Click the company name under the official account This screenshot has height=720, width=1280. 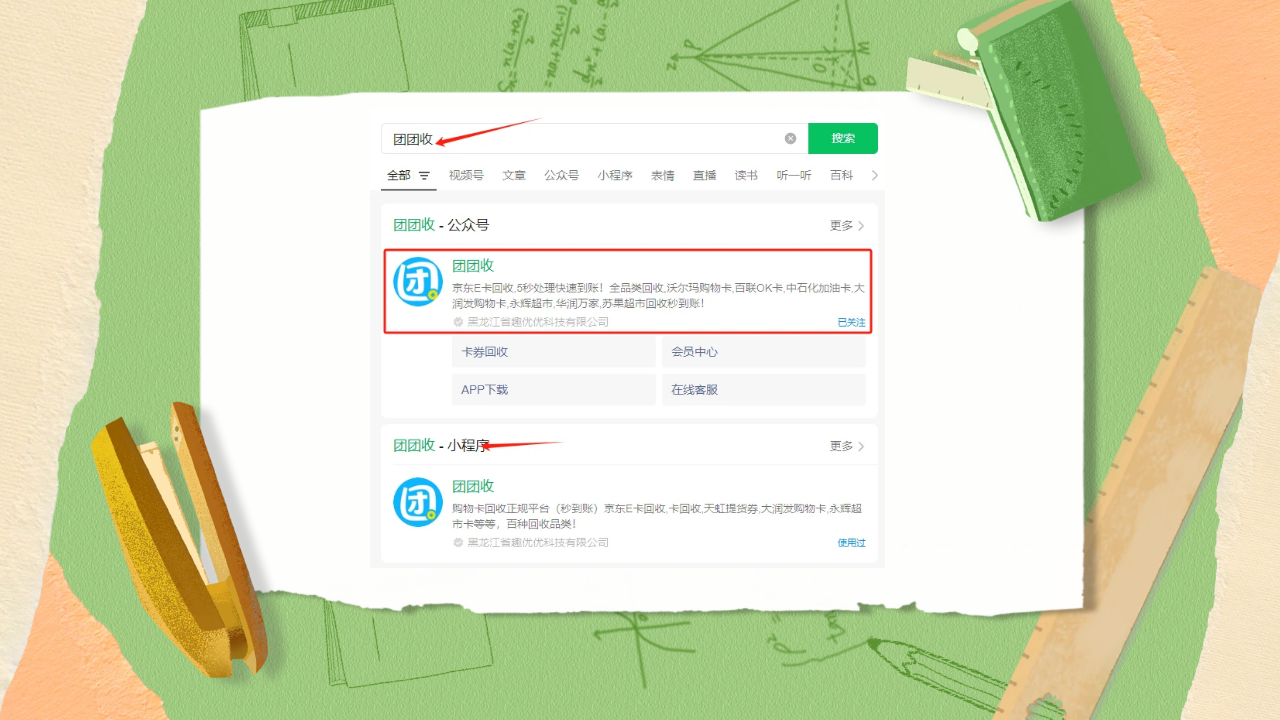point(538,322)
